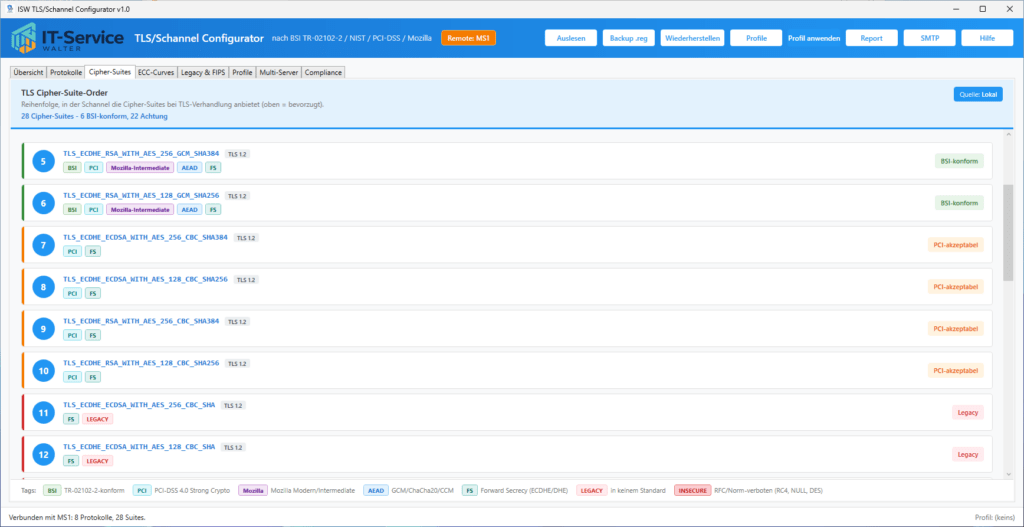
Task: Click Legacy status on suite 11
Action: pyautogui.click(x=967, y=413)
